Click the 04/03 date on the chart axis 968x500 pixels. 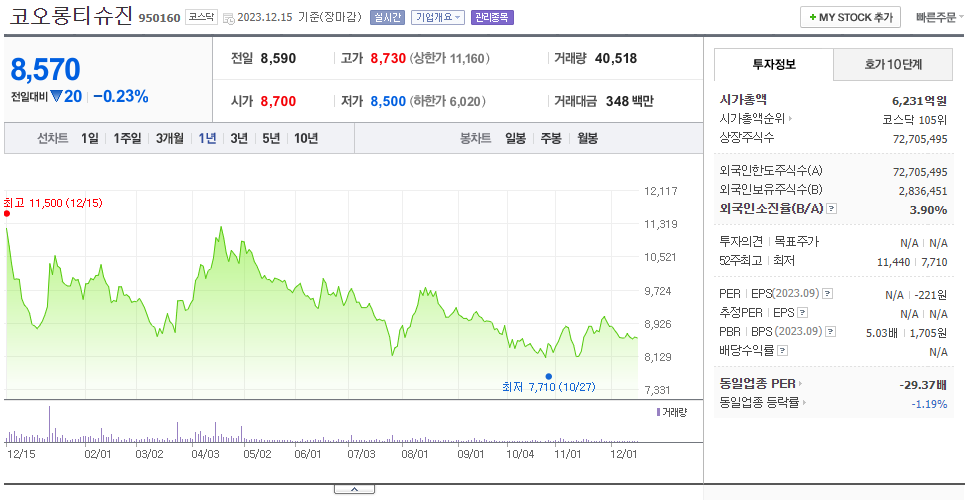point(206,454)
